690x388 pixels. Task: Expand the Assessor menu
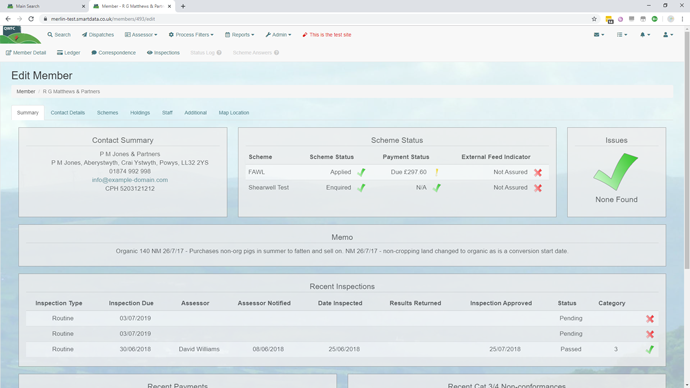[x=141, y=35]
